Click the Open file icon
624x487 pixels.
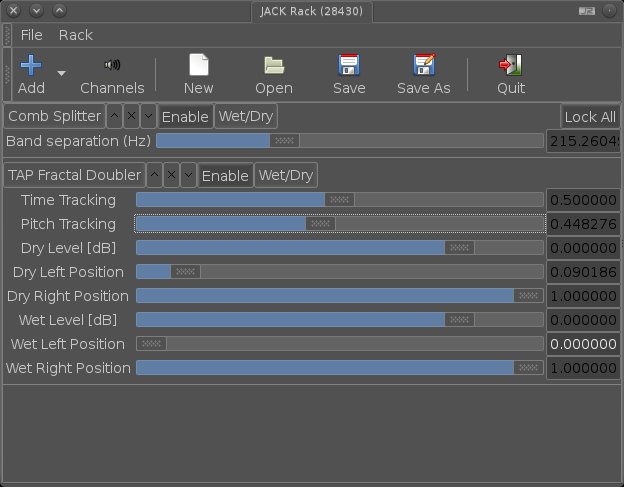pyautogui.click(x=273, y=67)
